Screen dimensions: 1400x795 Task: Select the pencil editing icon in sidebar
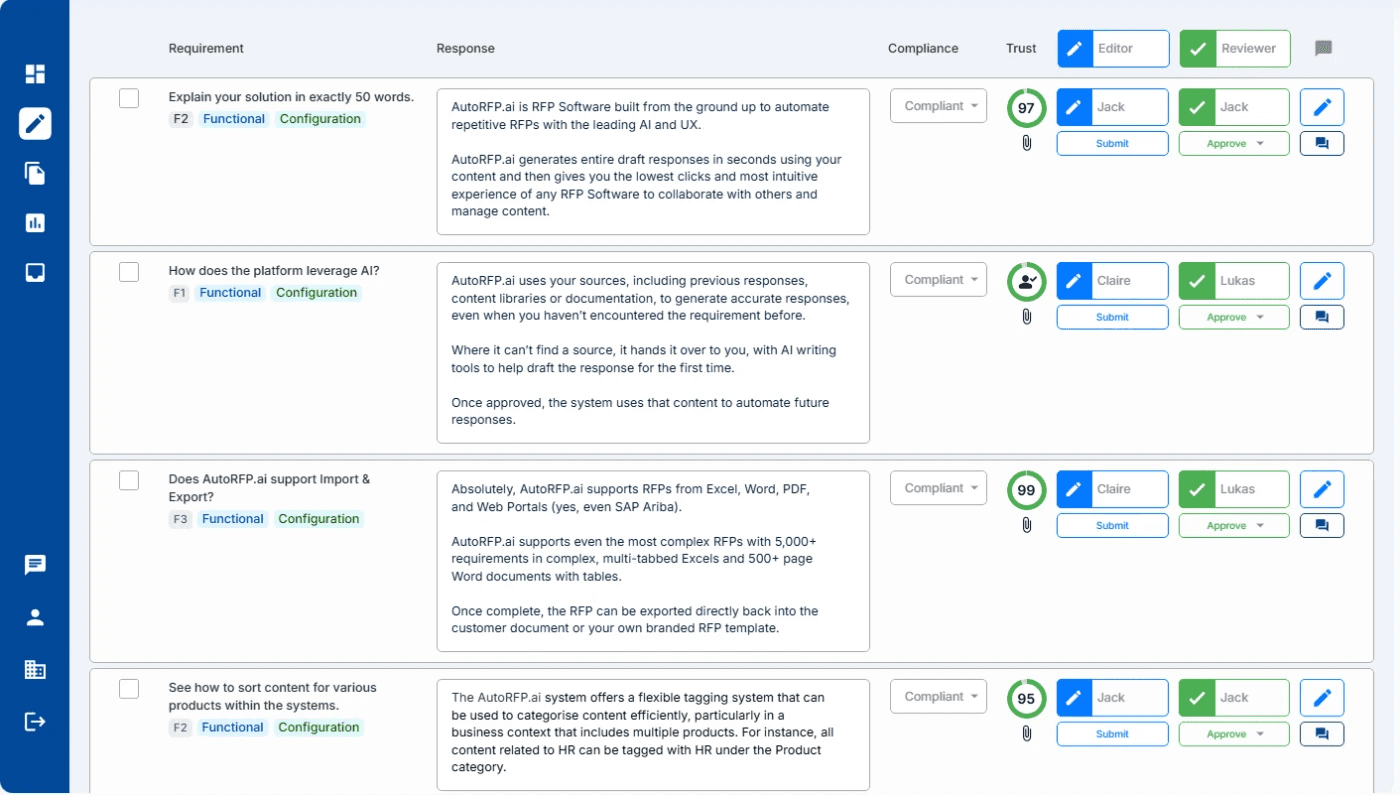tap(34, 123)
